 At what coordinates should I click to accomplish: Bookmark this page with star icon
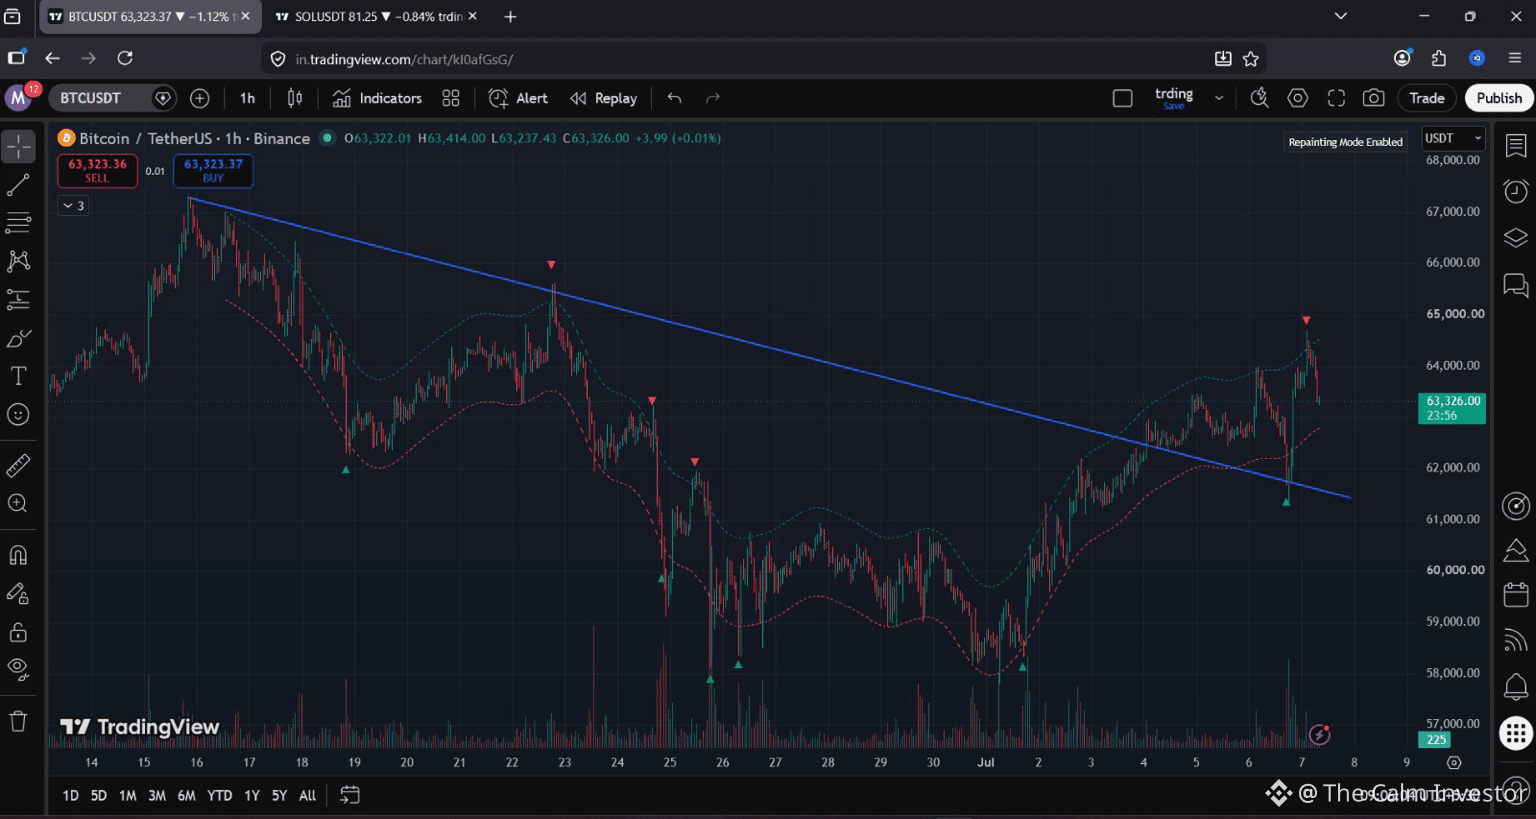point(1251,59)
